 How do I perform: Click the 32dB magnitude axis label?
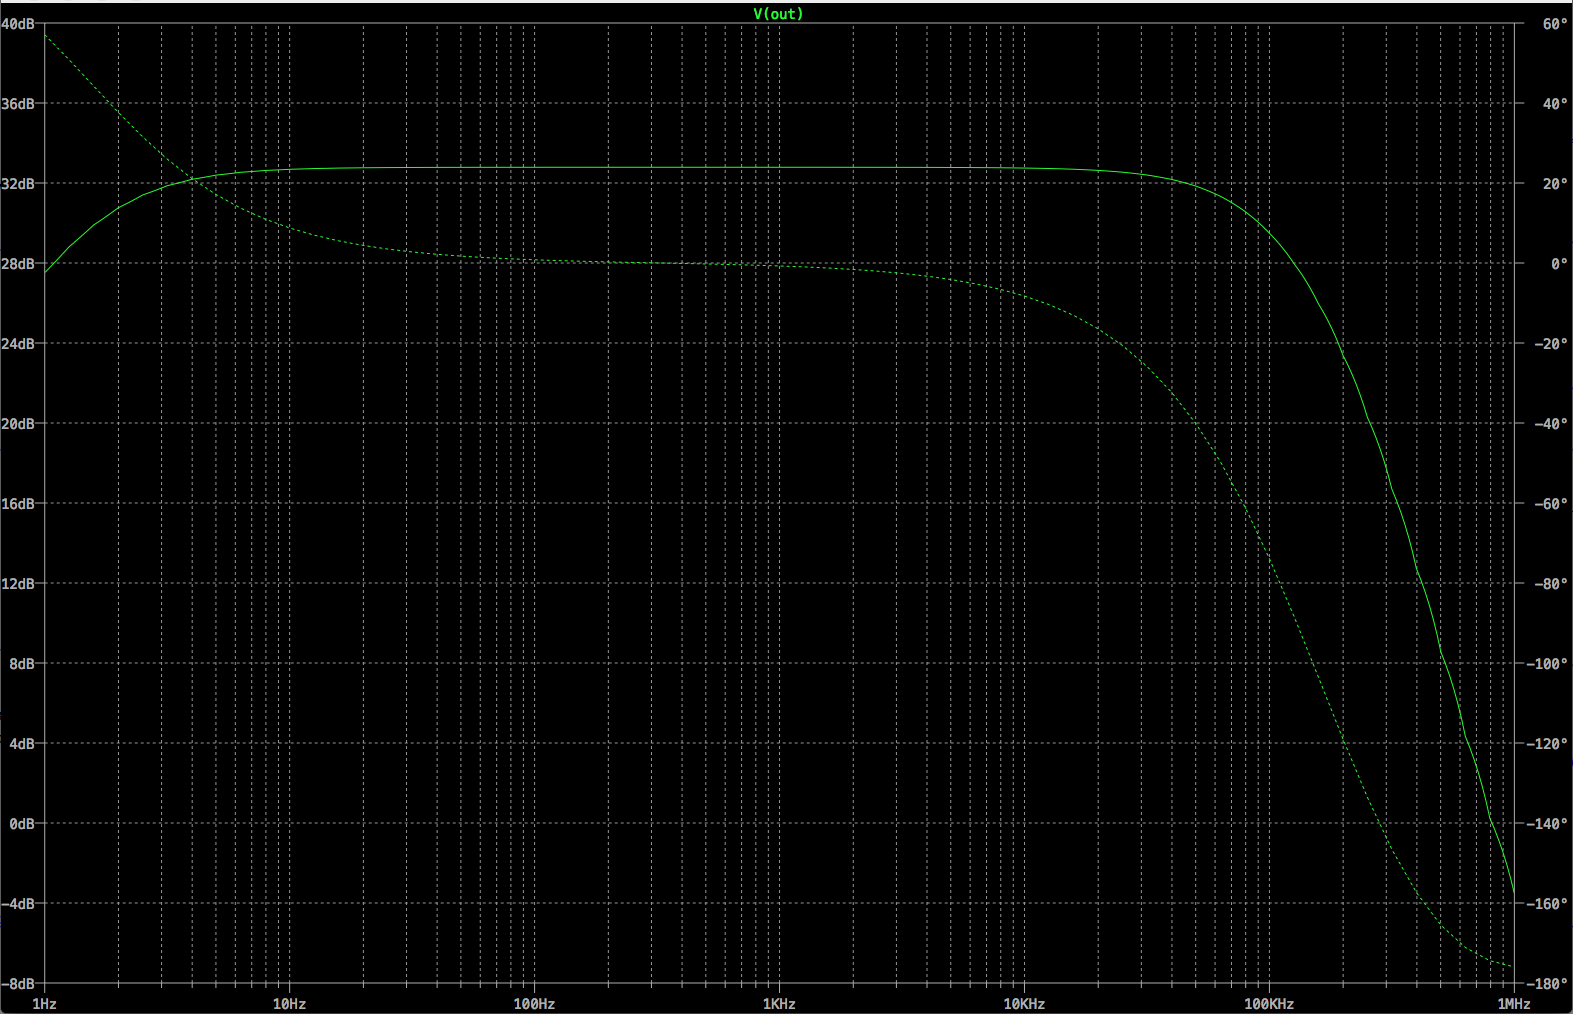[x=18, y=184]
